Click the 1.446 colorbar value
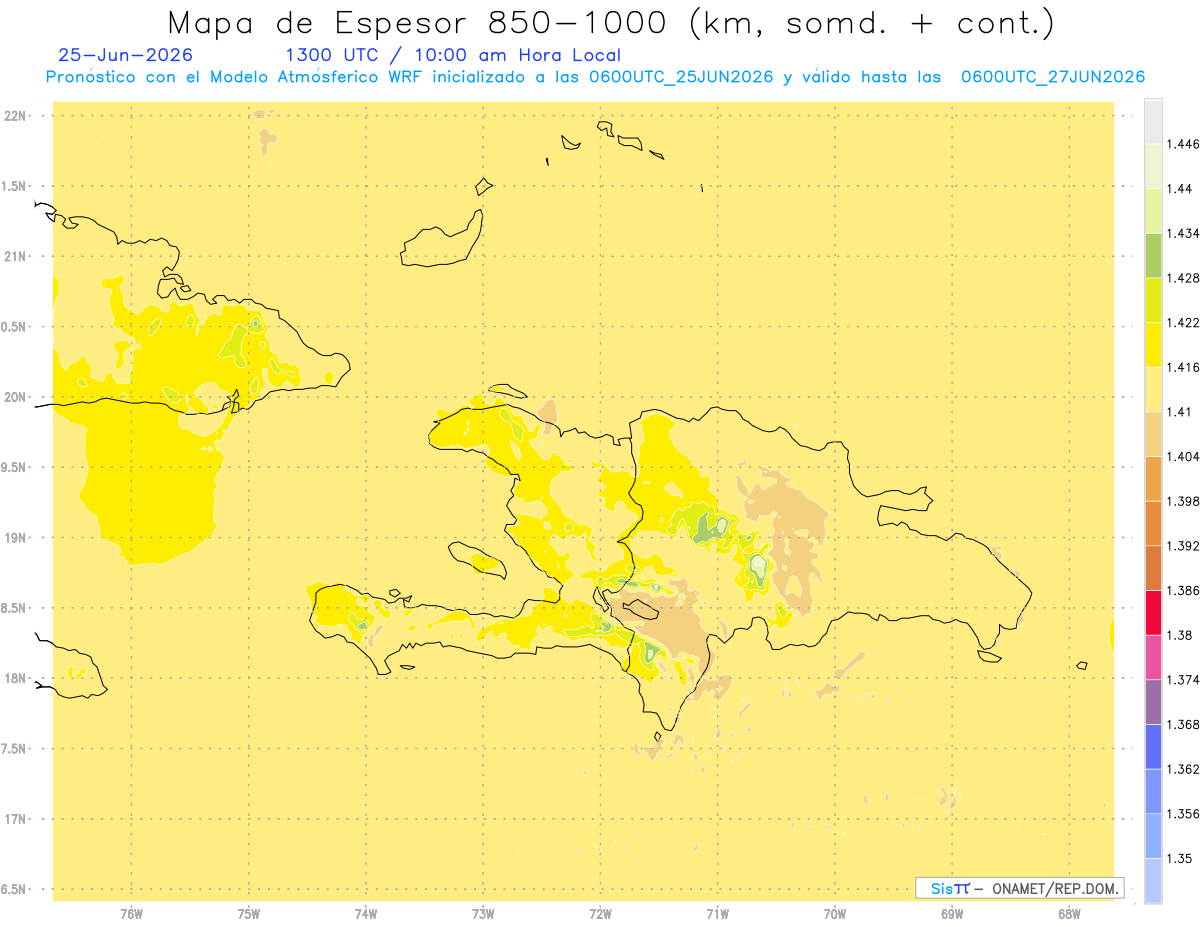Screen dimensions: 1200x927 pyautogui.click(x=1184, y=144)
